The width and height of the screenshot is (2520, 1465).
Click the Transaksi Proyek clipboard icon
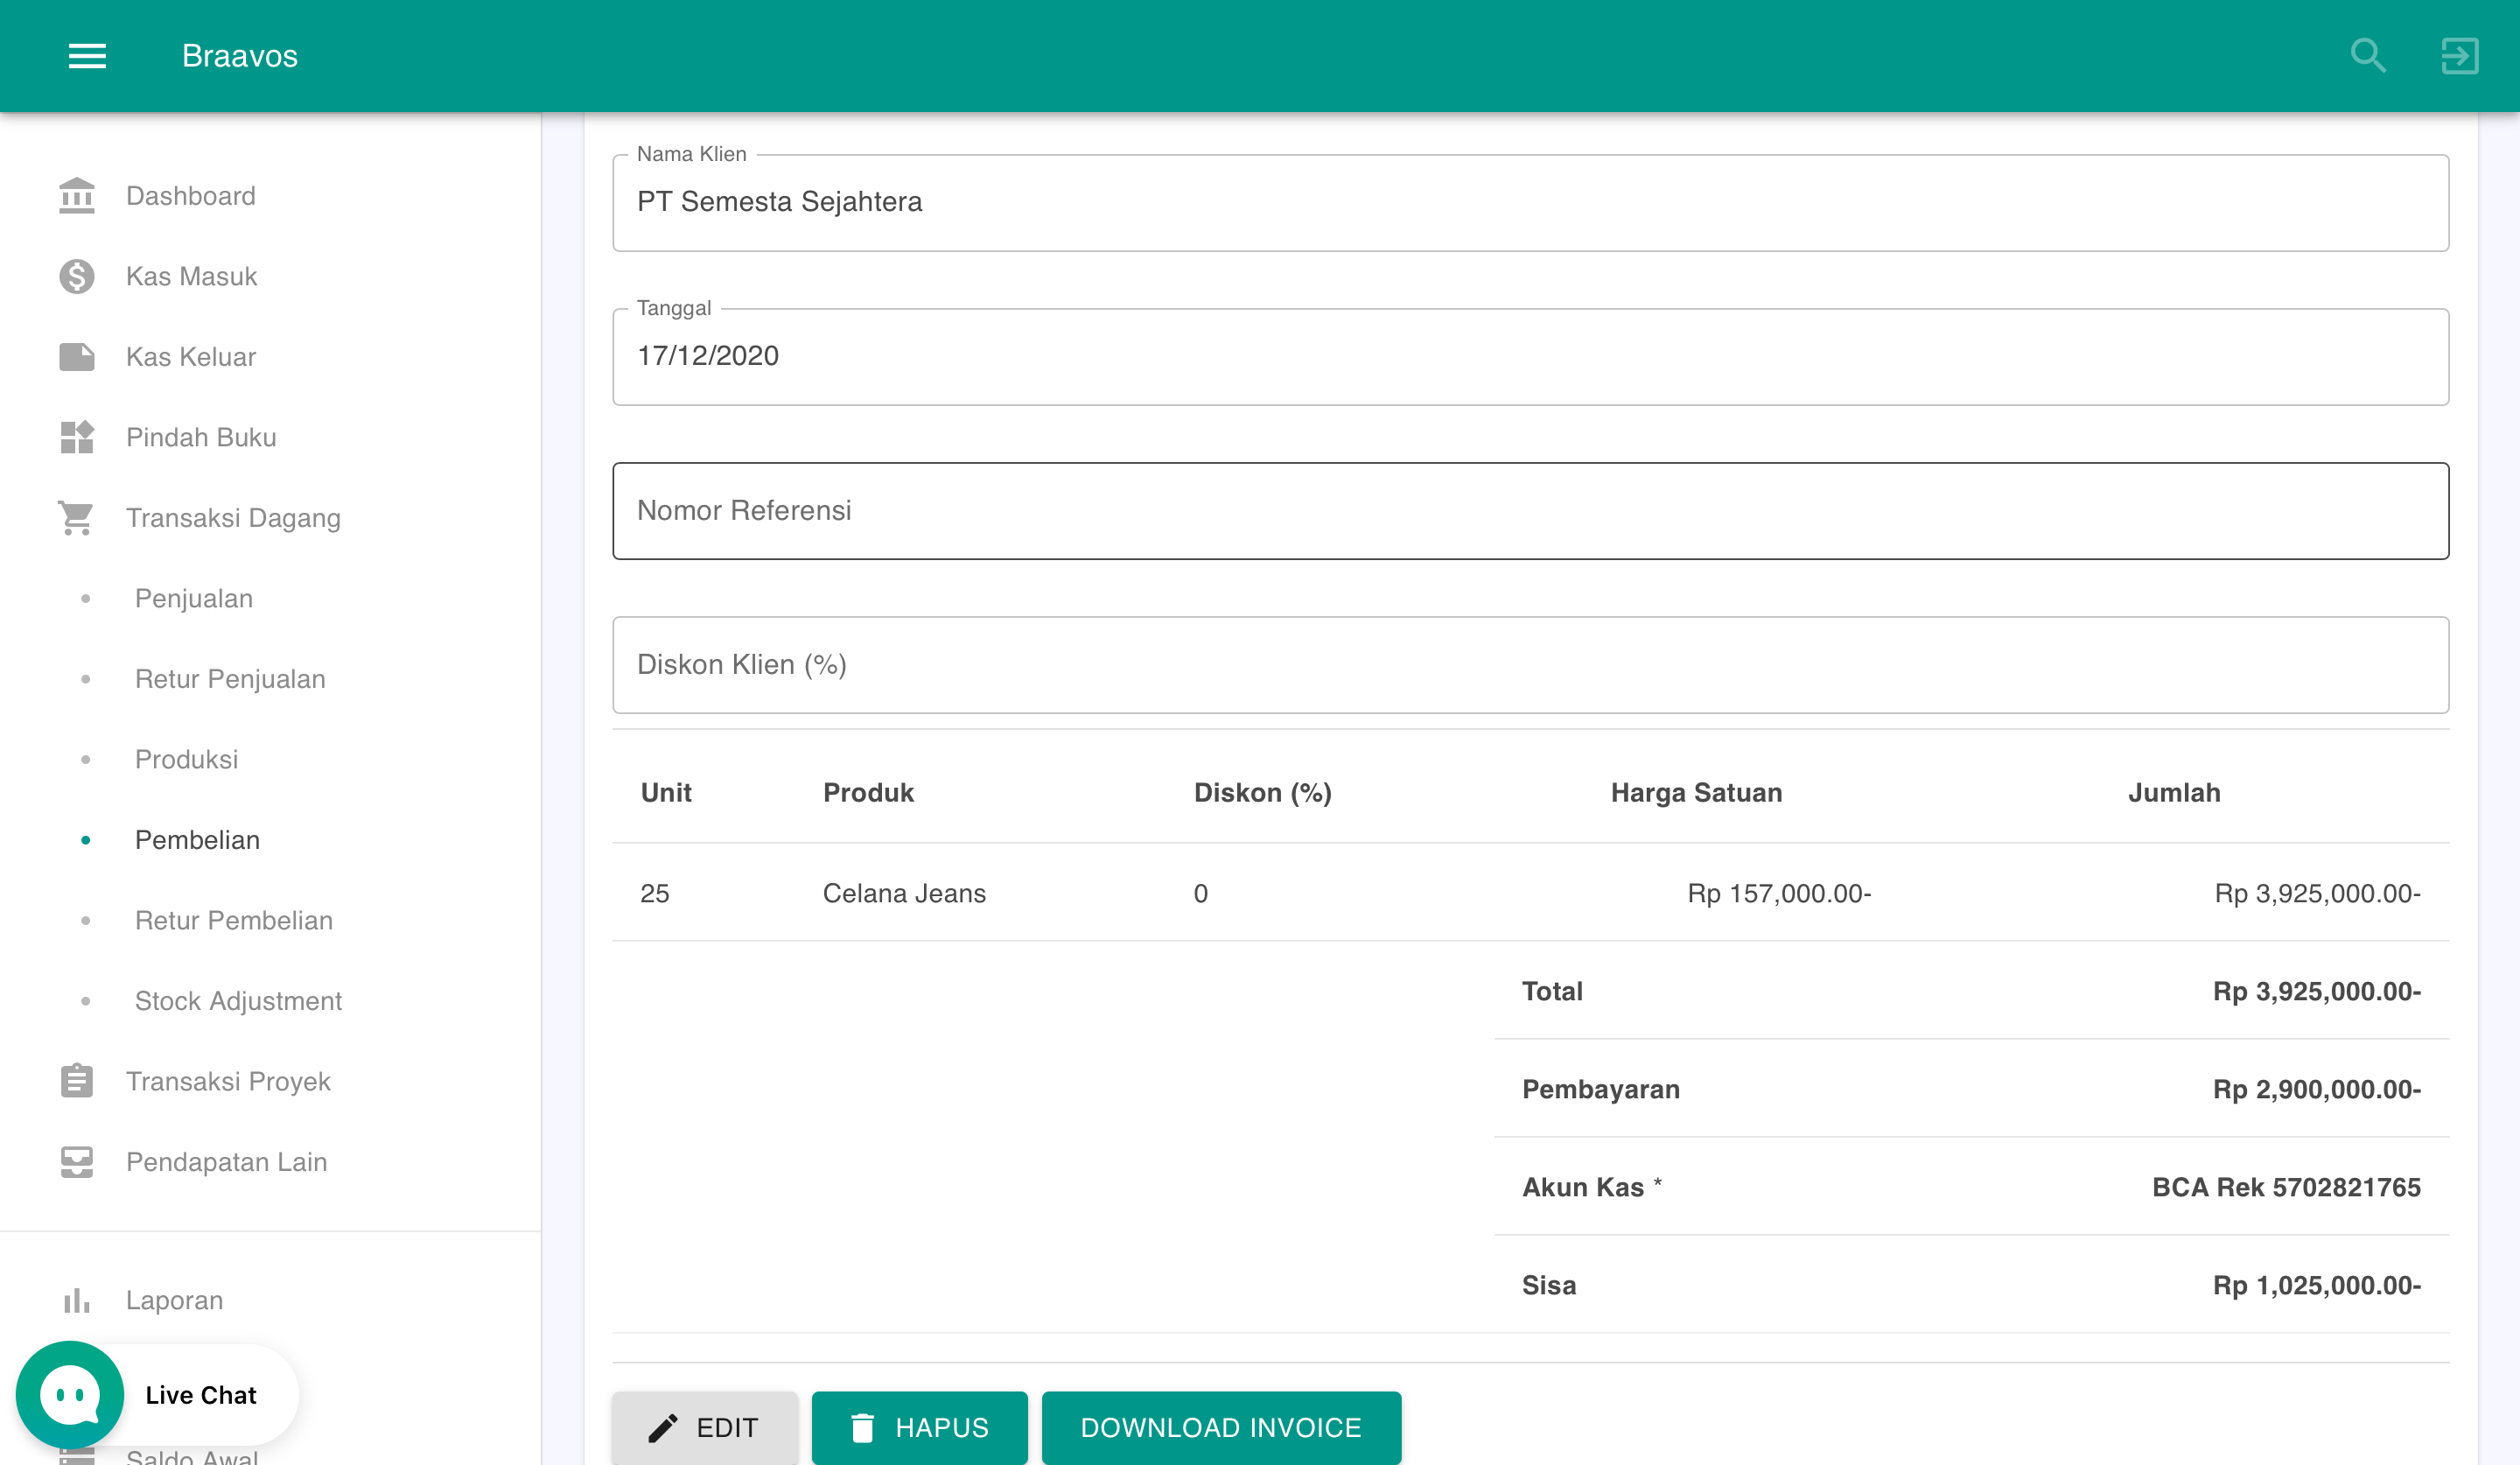(76, 1081)
